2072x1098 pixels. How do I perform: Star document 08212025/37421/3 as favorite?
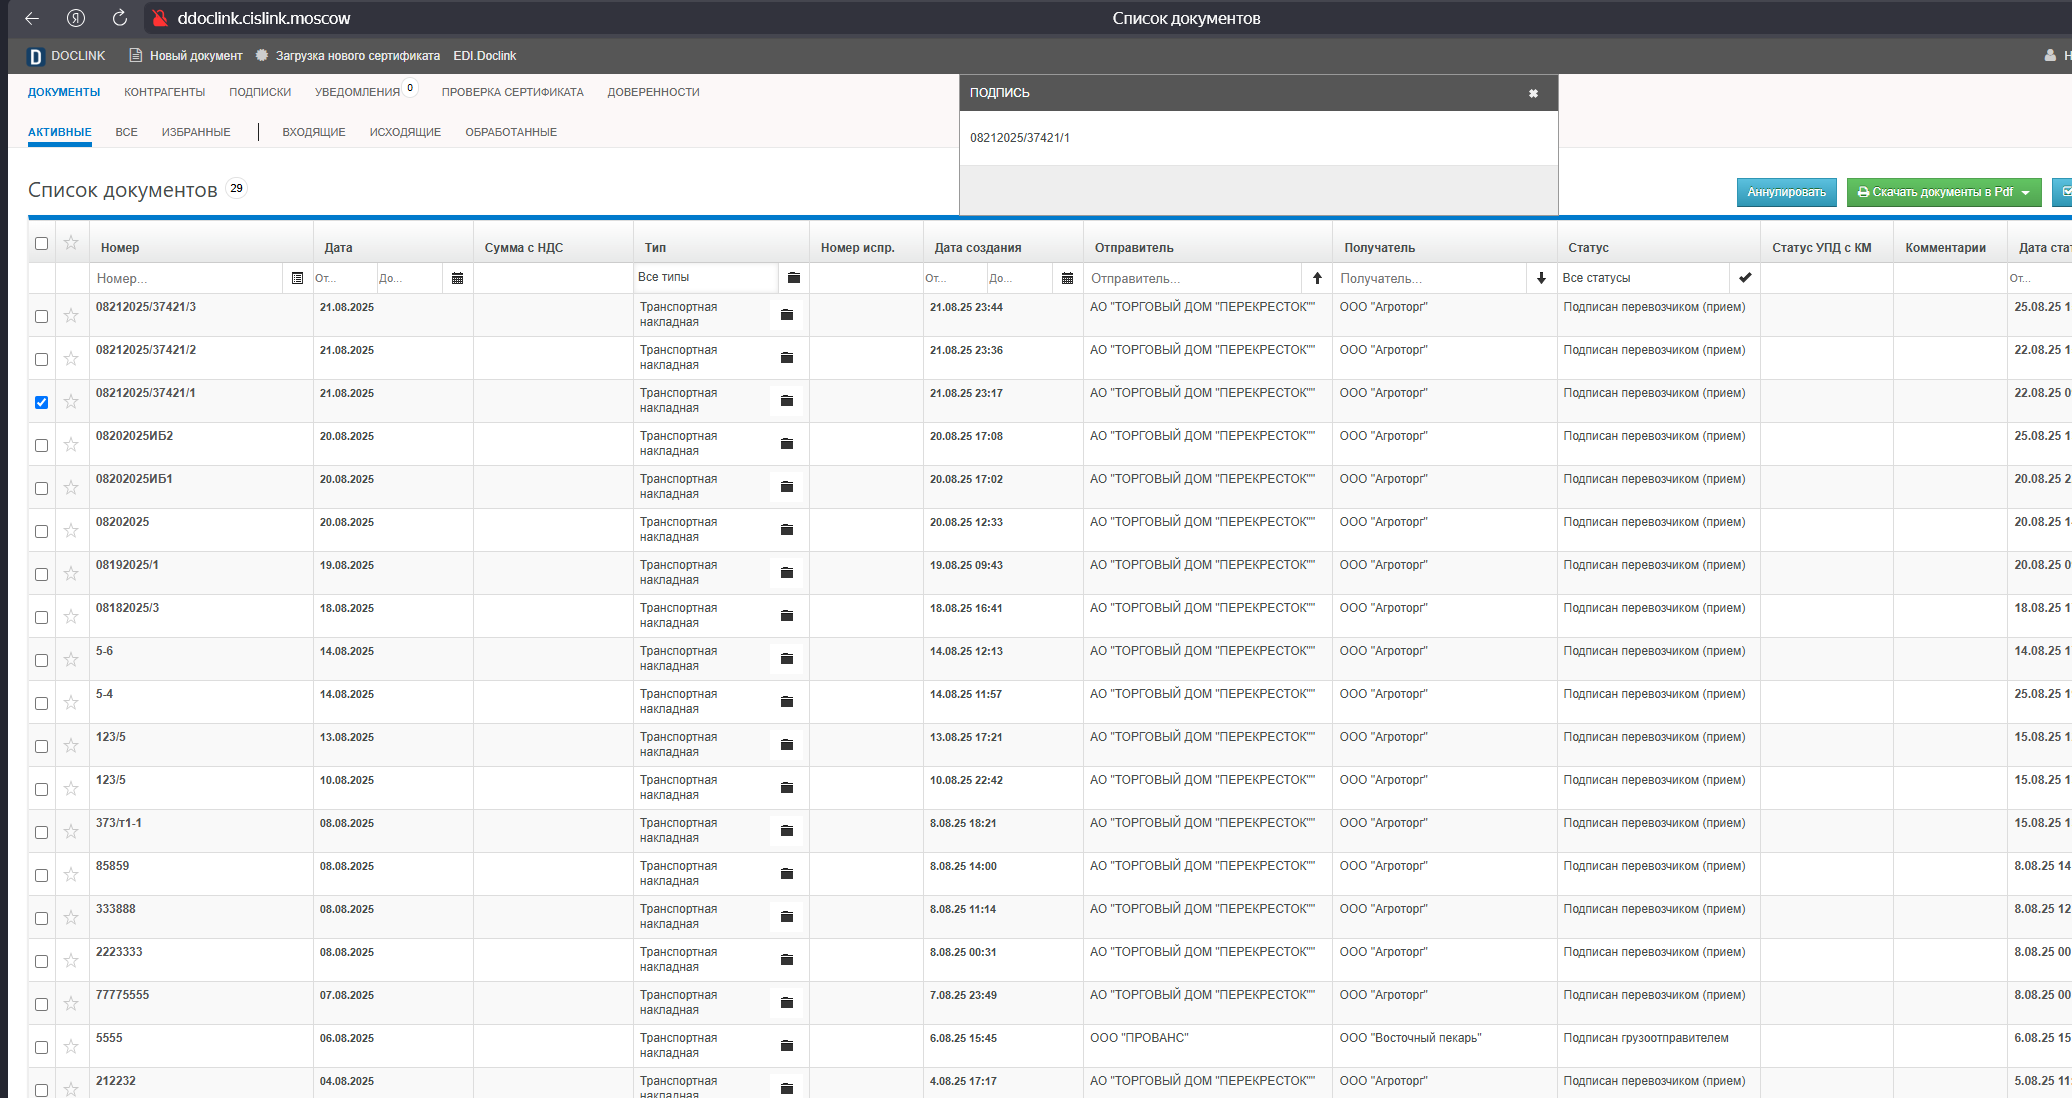tap(71, 316)
